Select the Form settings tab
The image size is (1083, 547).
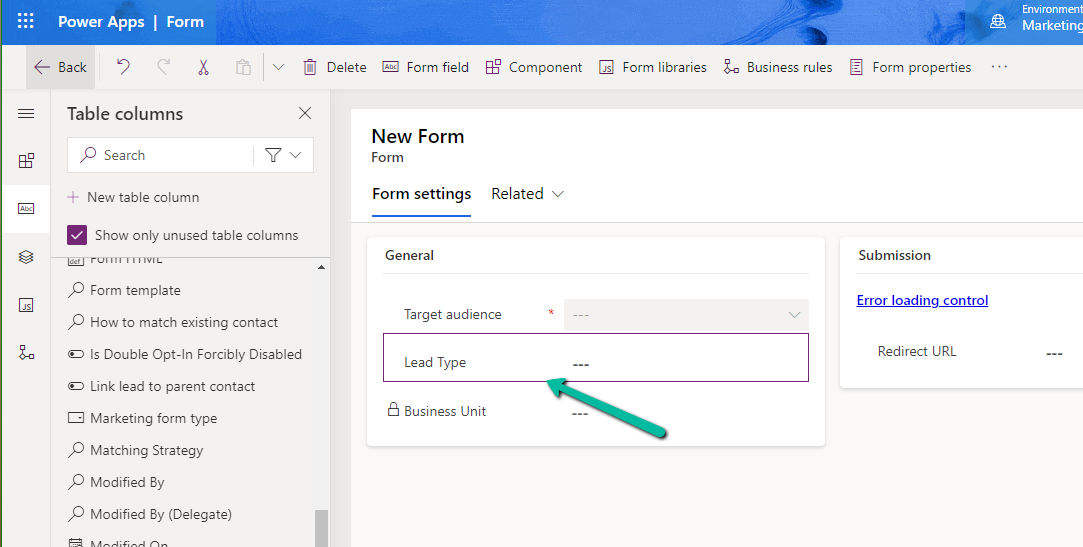click(x=421, y=194)
